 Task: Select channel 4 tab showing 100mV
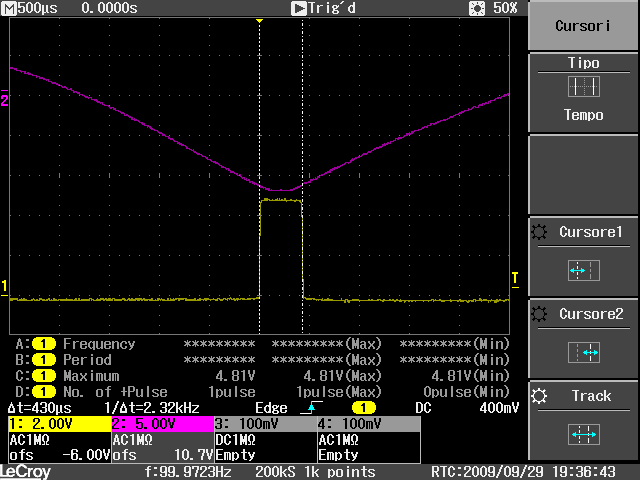[x=366, y=424]
